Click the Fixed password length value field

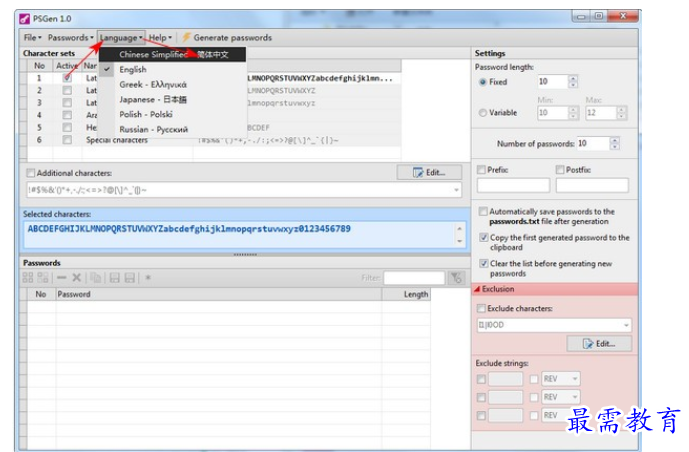(x=553, y=82)
